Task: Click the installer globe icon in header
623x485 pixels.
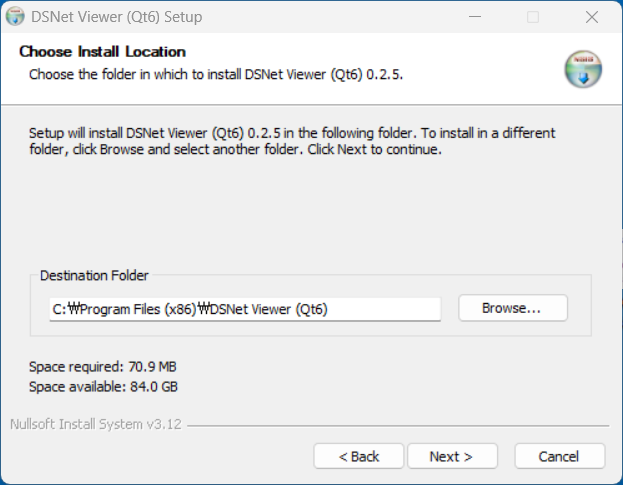Action: pyautogui.click(x=583, y=69)
